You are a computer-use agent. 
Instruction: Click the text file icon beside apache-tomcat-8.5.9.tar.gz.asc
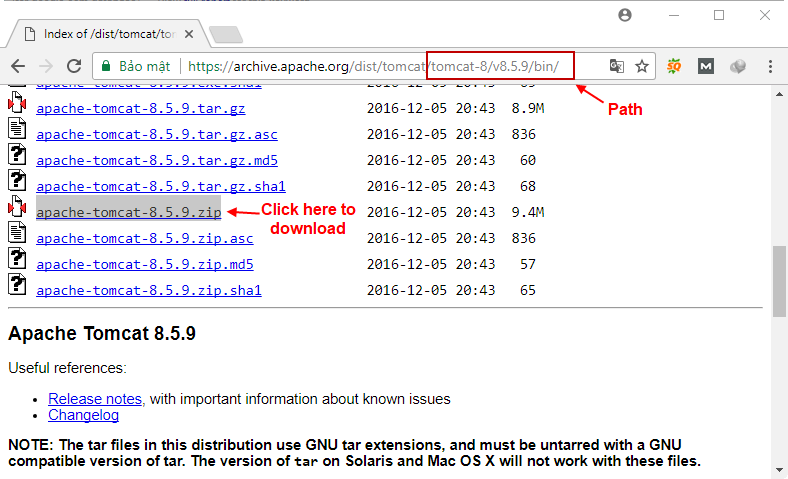pos(17,128)
